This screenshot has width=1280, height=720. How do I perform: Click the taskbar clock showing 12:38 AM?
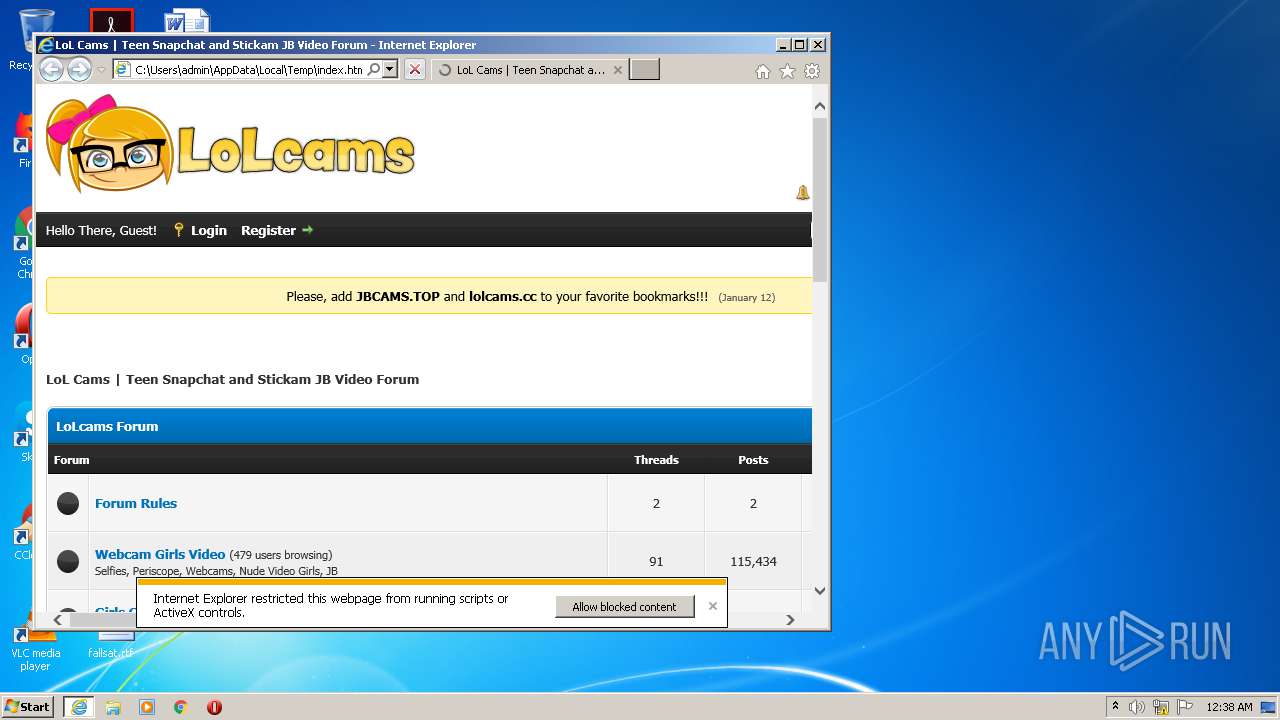click(x=1229, y=707)
